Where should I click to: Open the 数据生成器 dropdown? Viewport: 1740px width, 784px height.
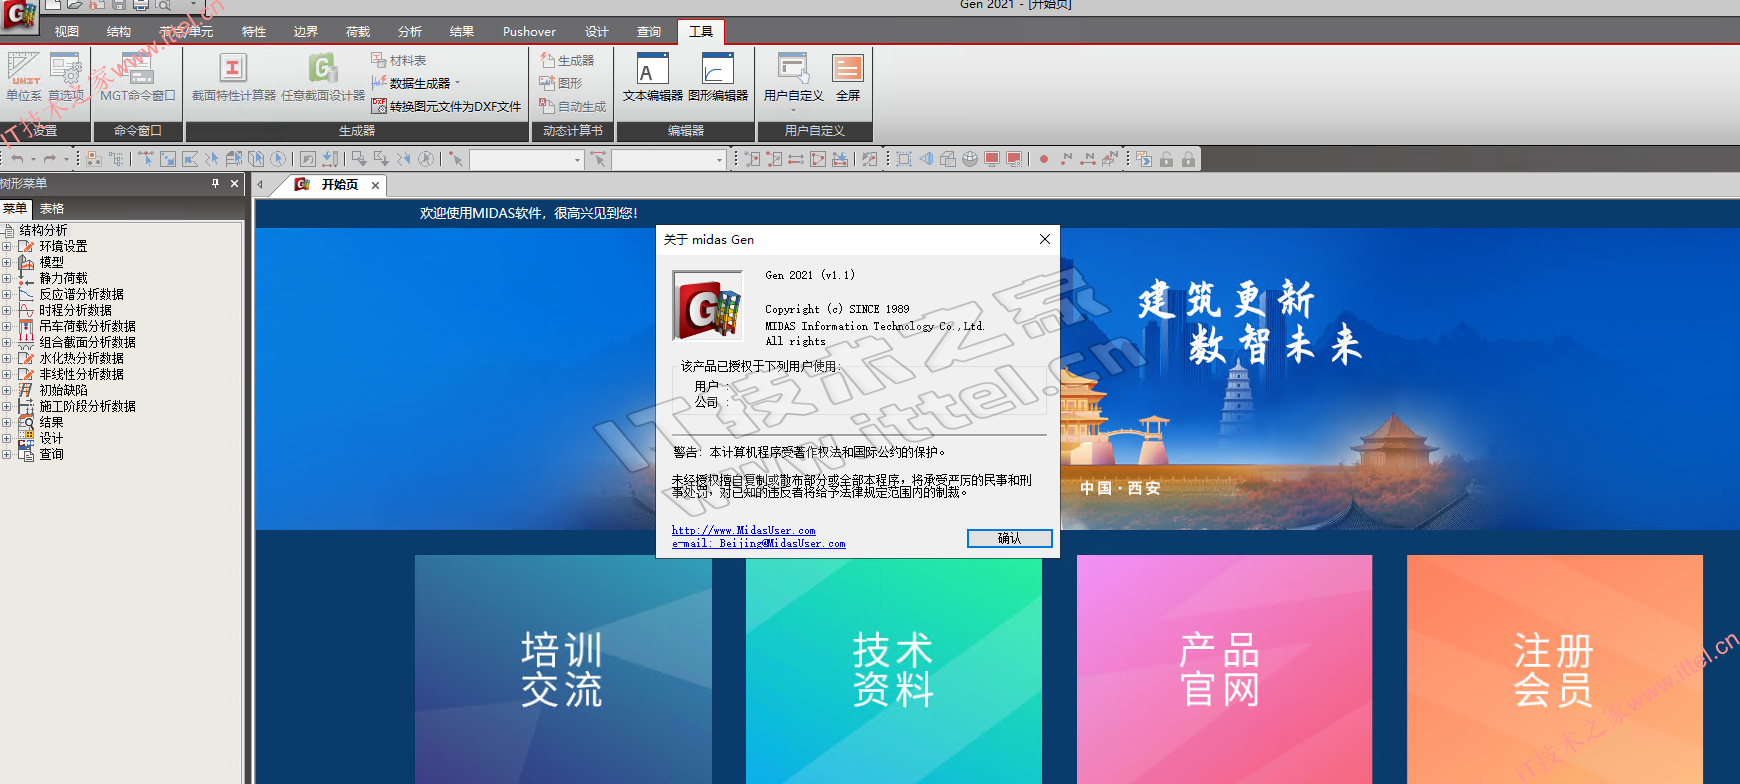[x=458, y=83]
